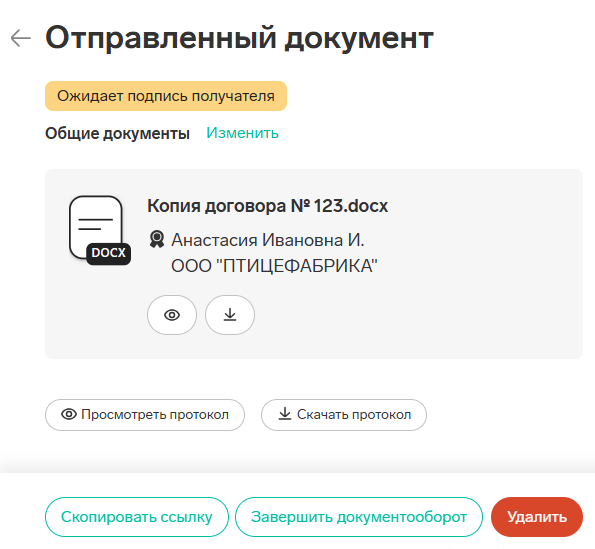Click the eye icon inside Просмотреть протокол
595x549 pixels.
[x=69, y=414]
